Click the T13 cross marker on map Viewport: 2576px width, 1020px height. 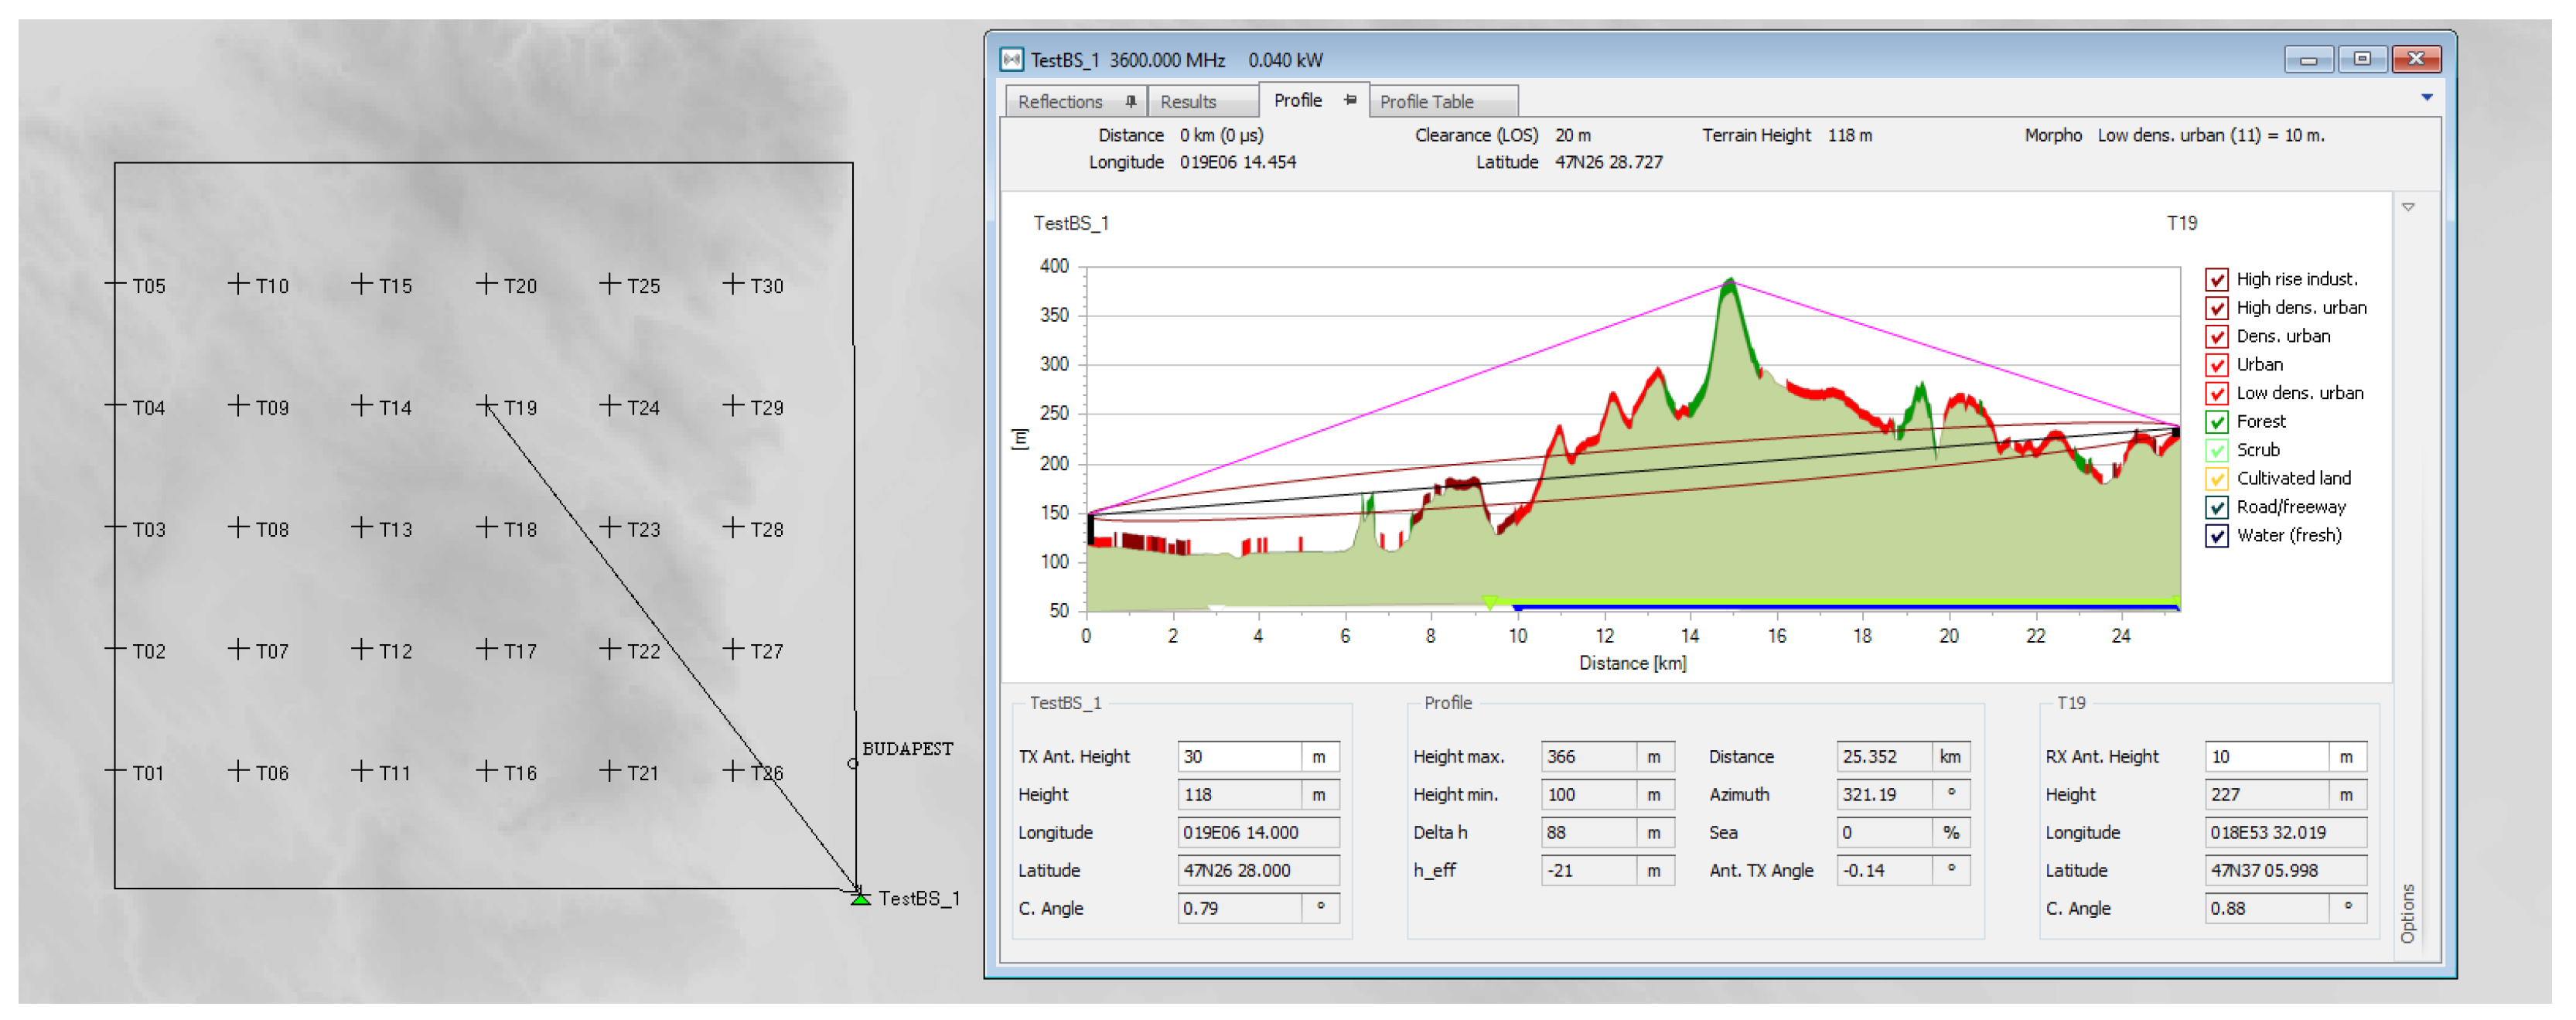pos(362,527)
